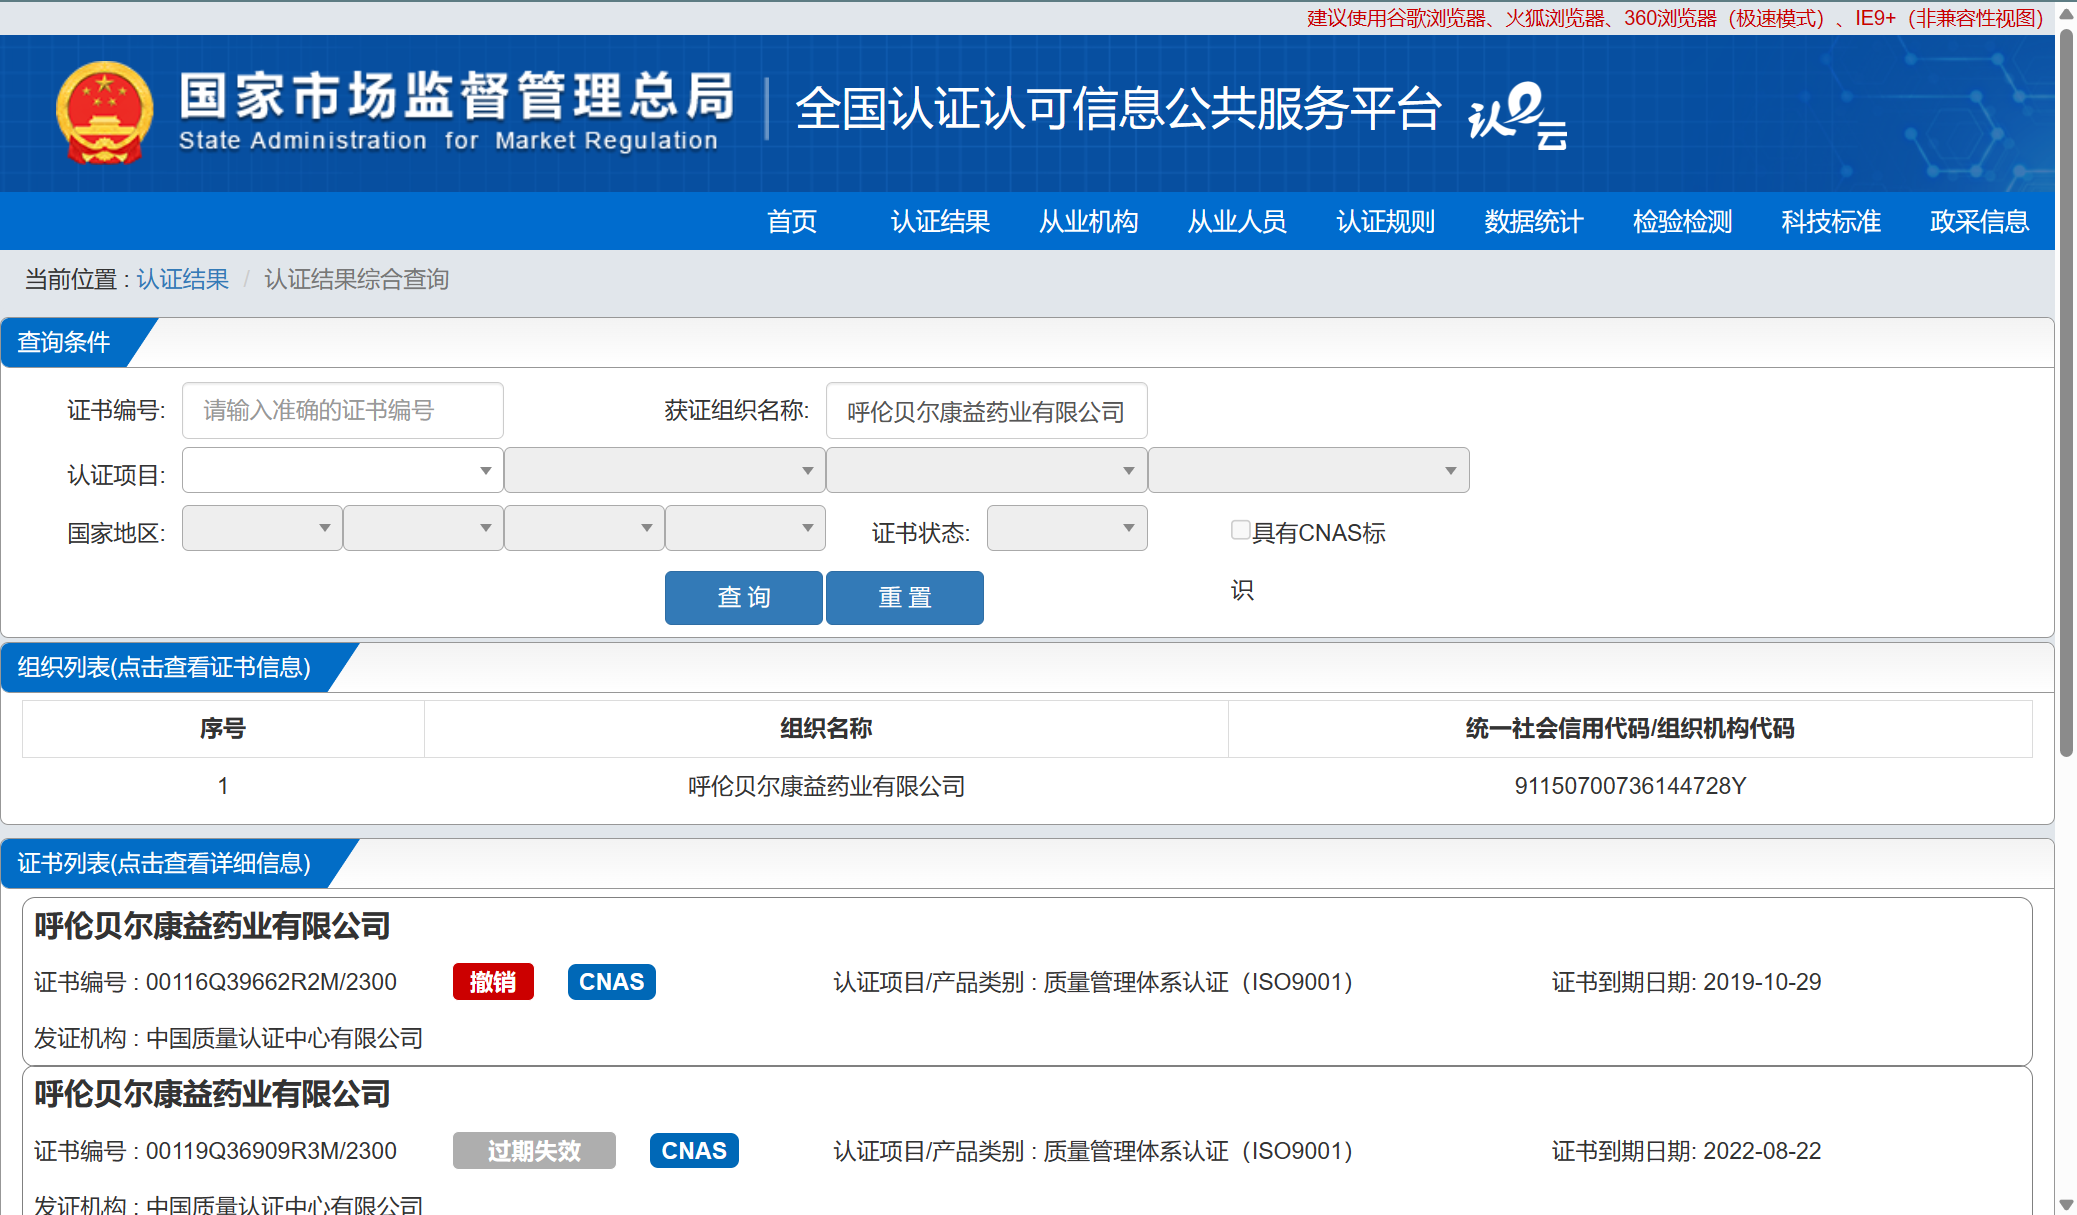Click credit code 91150700736144728Y

pyautogui.click(x=1630, y=786)
